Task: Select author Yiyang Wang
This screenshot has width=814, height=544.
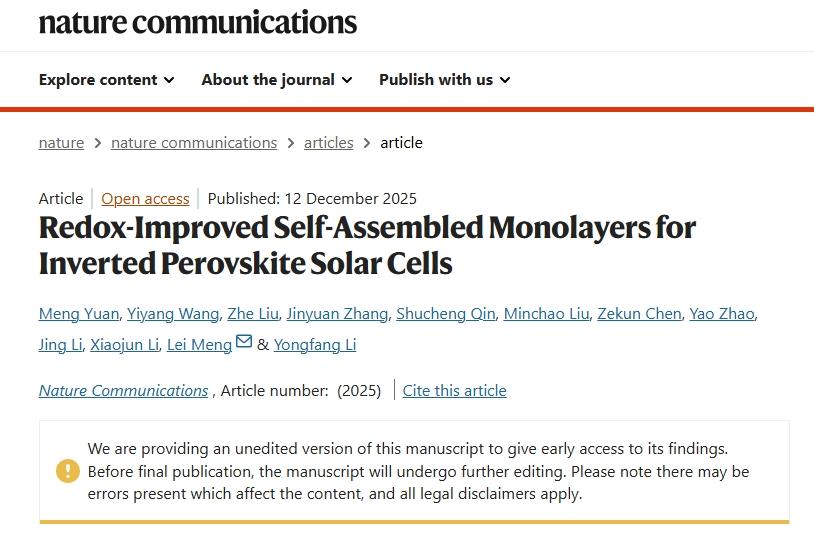Action: [173, 314]
